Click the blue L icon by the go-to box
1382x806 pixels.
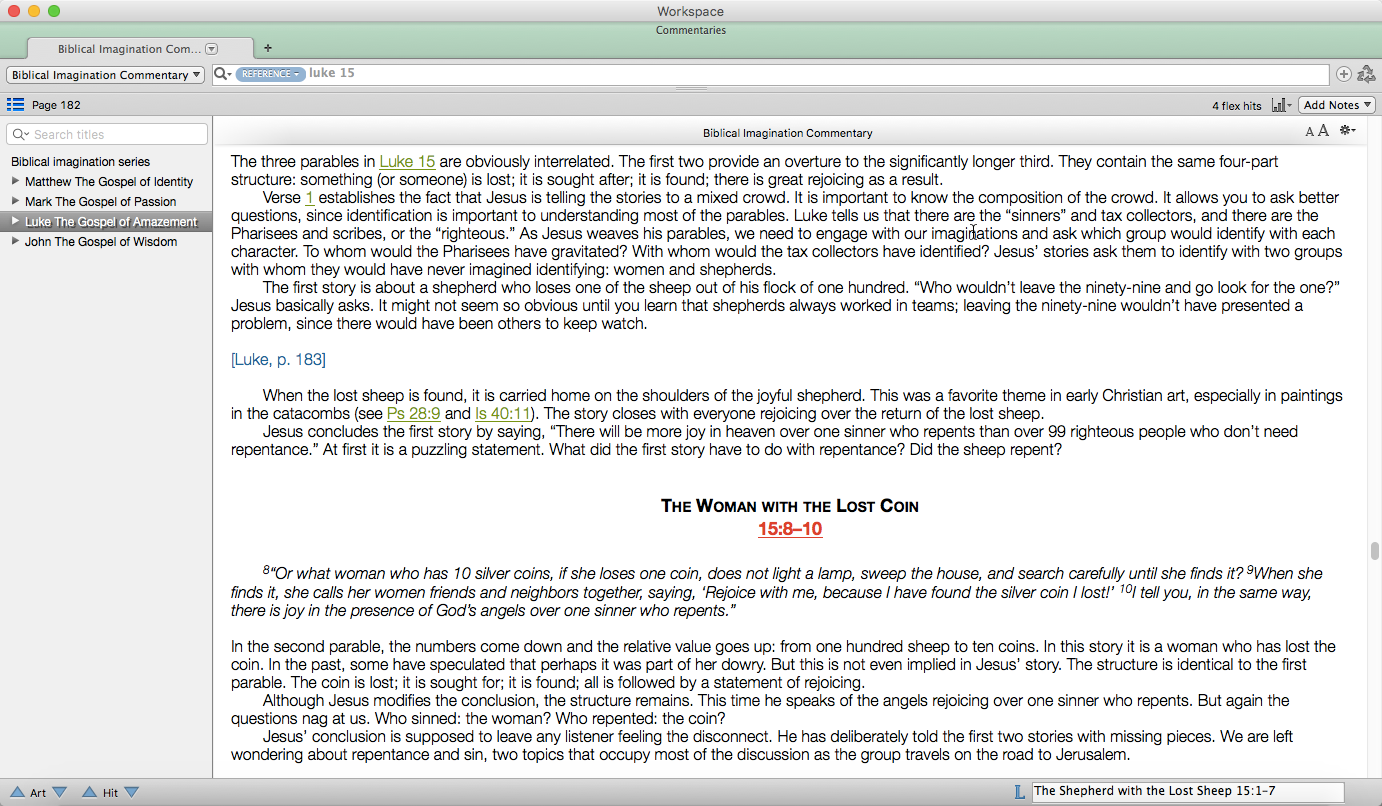[1019, 792]
